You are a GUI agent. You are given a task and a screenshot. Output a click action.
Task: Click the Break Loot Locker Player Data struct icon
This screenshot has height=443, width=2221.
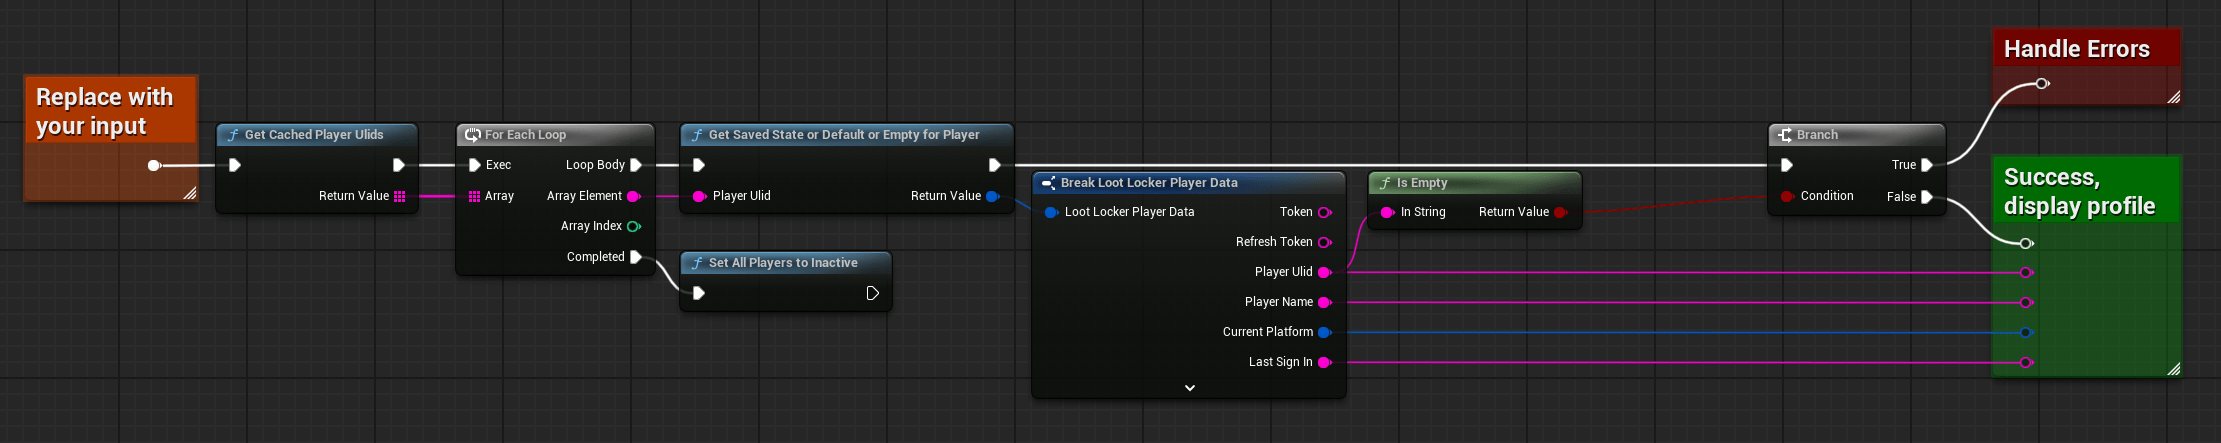point(1048,183)
